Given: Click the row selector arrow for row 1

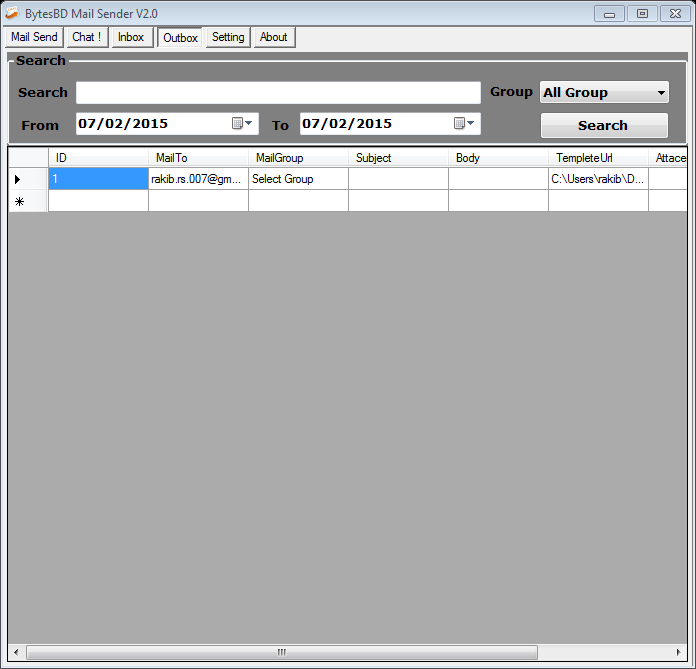Looking at the screenshot, I should [x=28, y=179].
